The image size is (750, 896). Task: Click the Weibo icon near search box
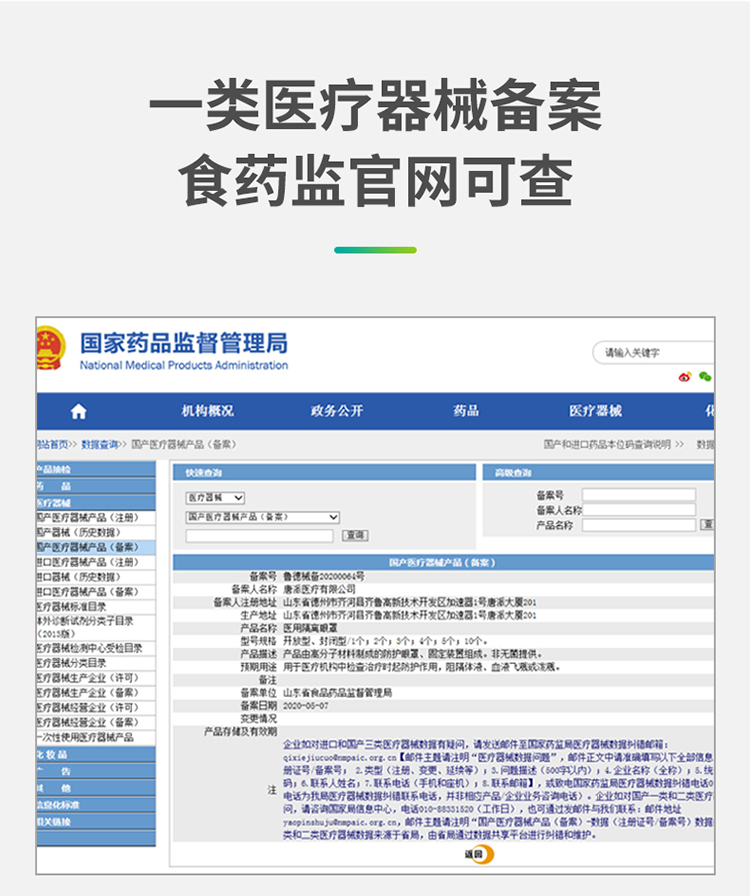pyautogui.click(x=685, y=377)
